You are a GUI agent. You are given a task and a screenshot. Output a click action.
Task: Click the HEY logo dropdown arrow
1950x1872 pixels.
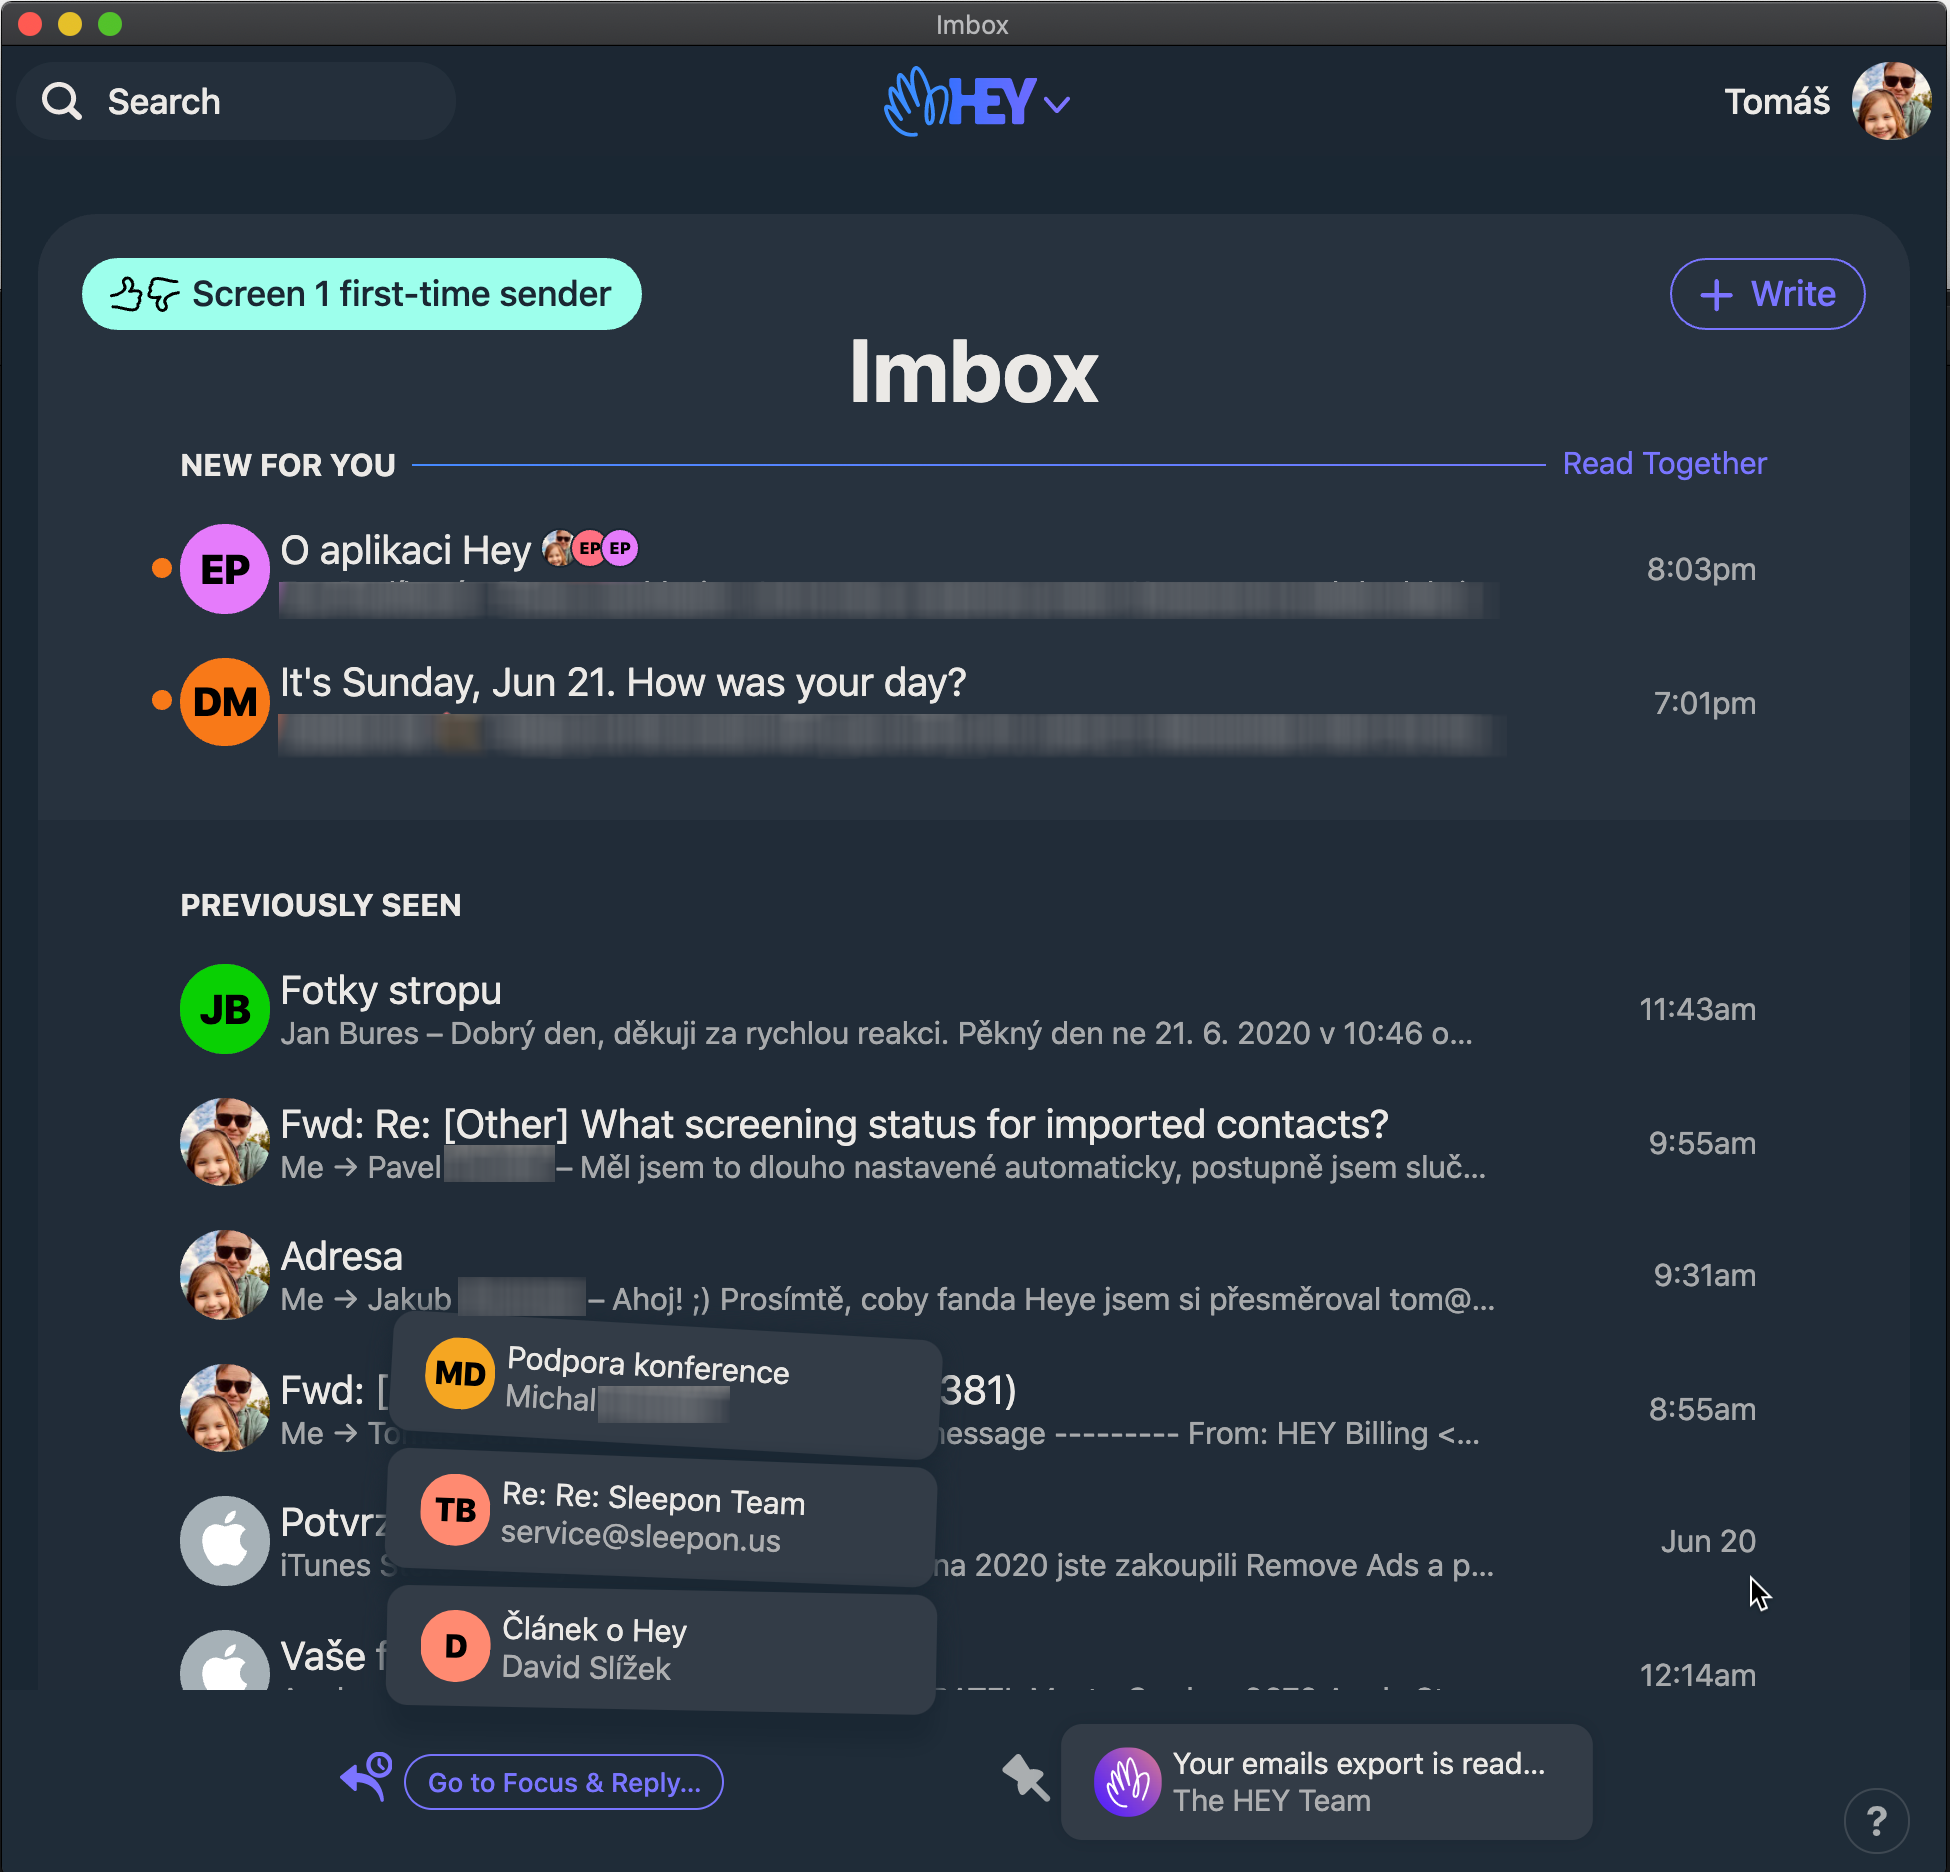point(1064,108)
